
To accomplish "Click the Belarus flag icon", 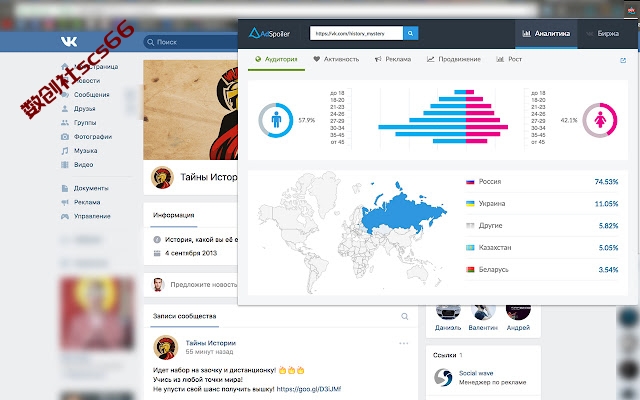I will point(470,269).
